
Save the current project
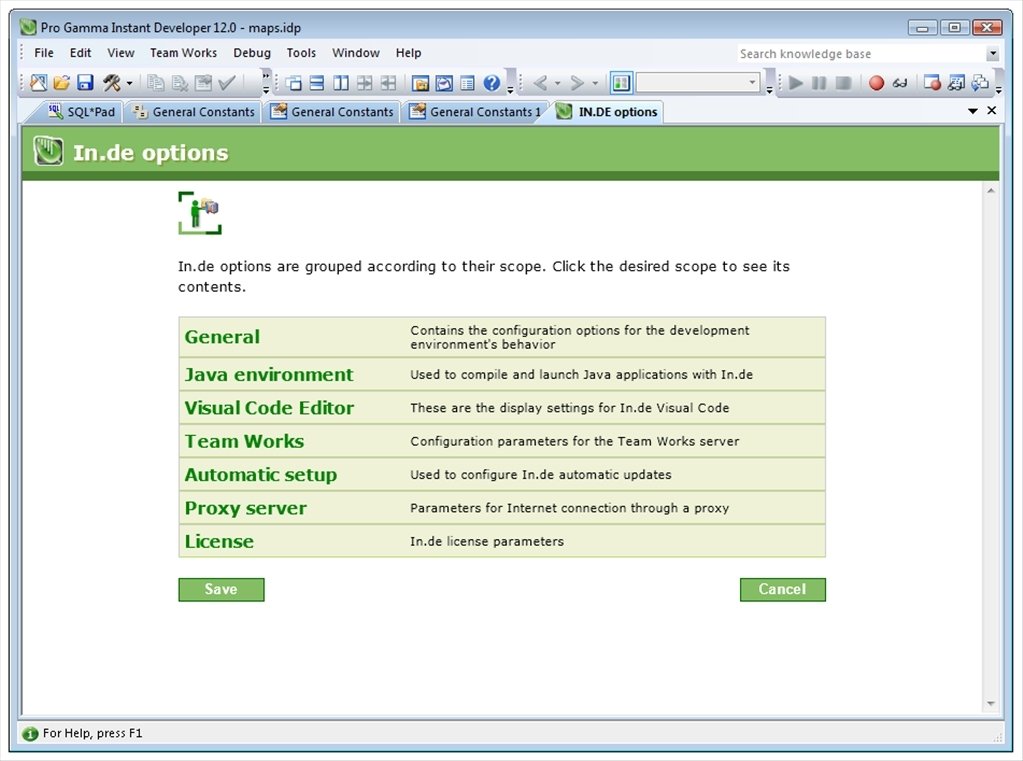[84, 81]
